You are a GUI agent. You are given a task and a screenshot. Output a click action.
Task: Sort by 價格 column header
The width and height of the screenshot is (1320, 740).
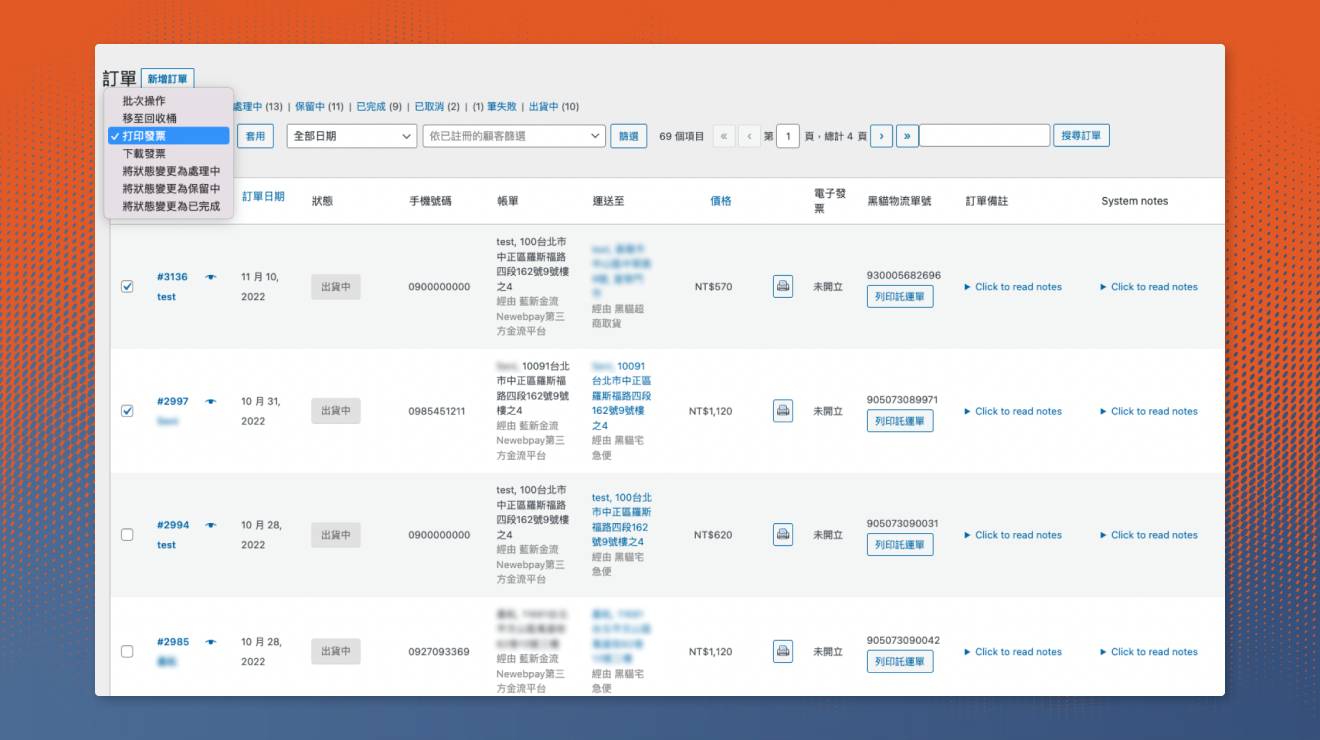point(721,201)
